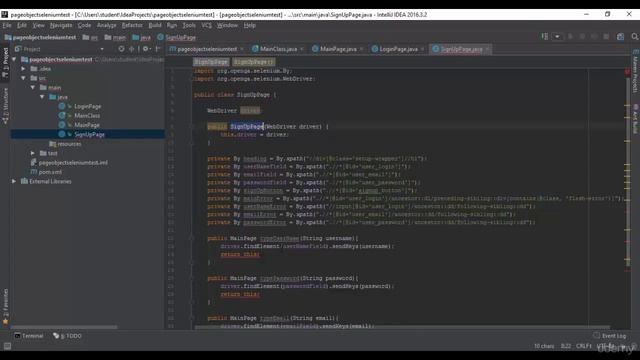Collapse the pageobjectseleniumtest root node

pyautogui.click(x=14, y=60)
